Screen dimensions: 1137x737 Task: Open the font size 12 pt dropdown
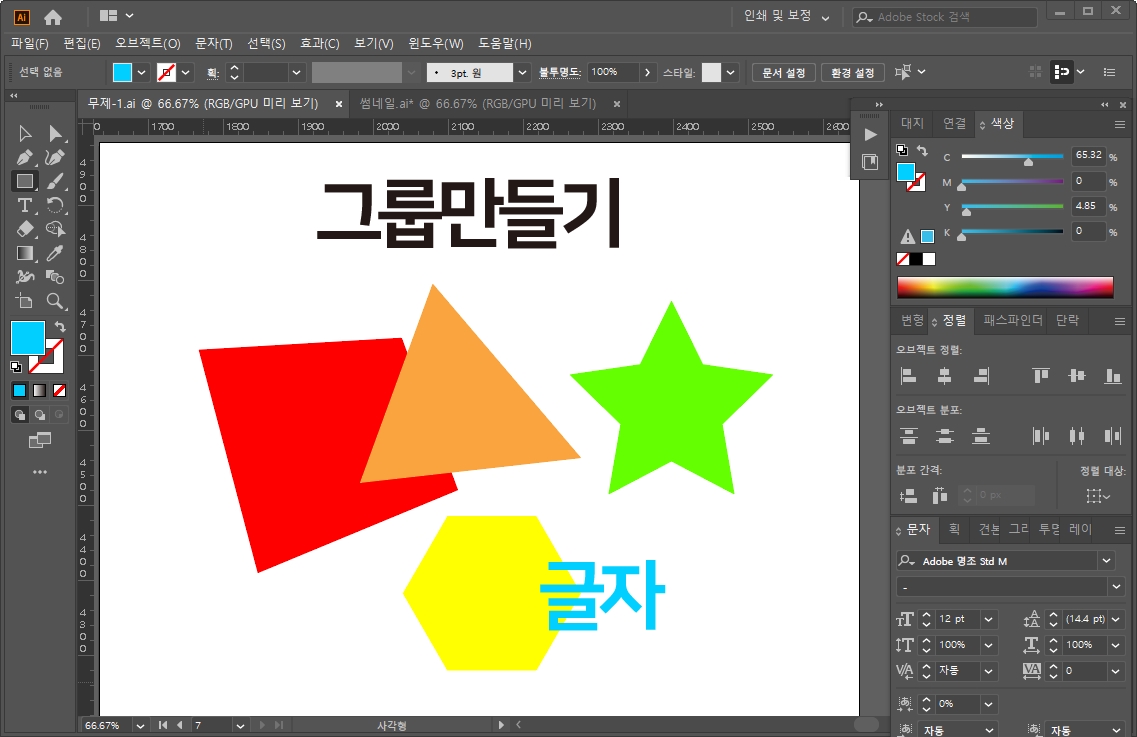[x=988, y=619]
